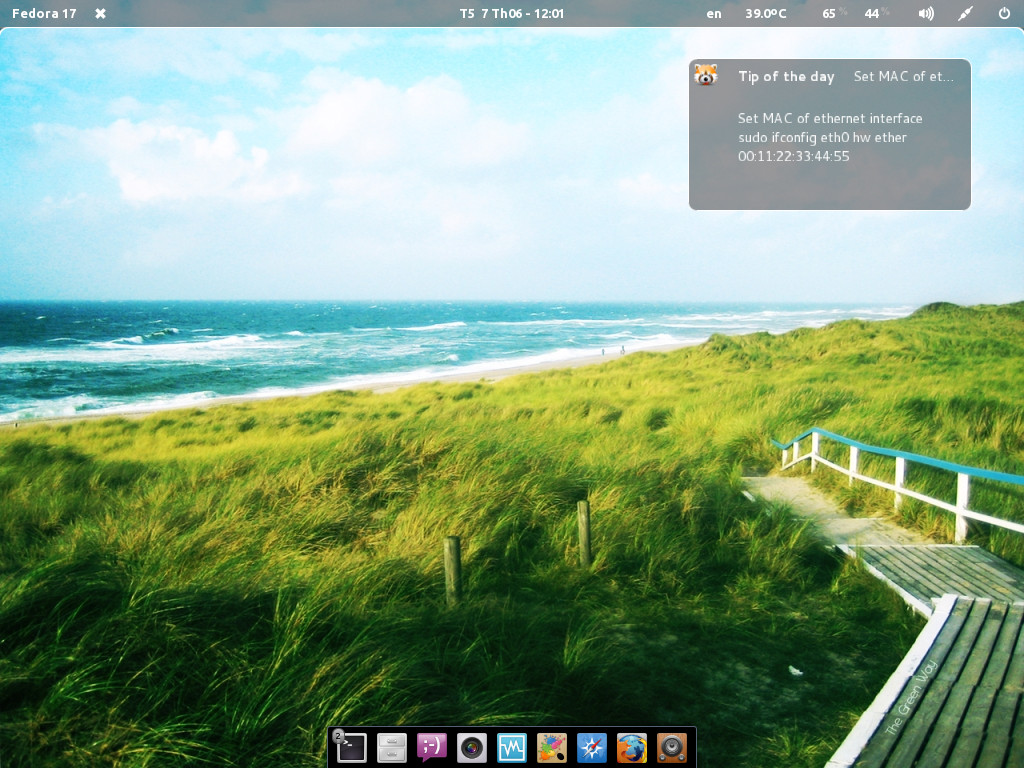1024x768 pixels.
Task: Switch keyboard layout via en indicator
Action: click(x=714, y=13)
